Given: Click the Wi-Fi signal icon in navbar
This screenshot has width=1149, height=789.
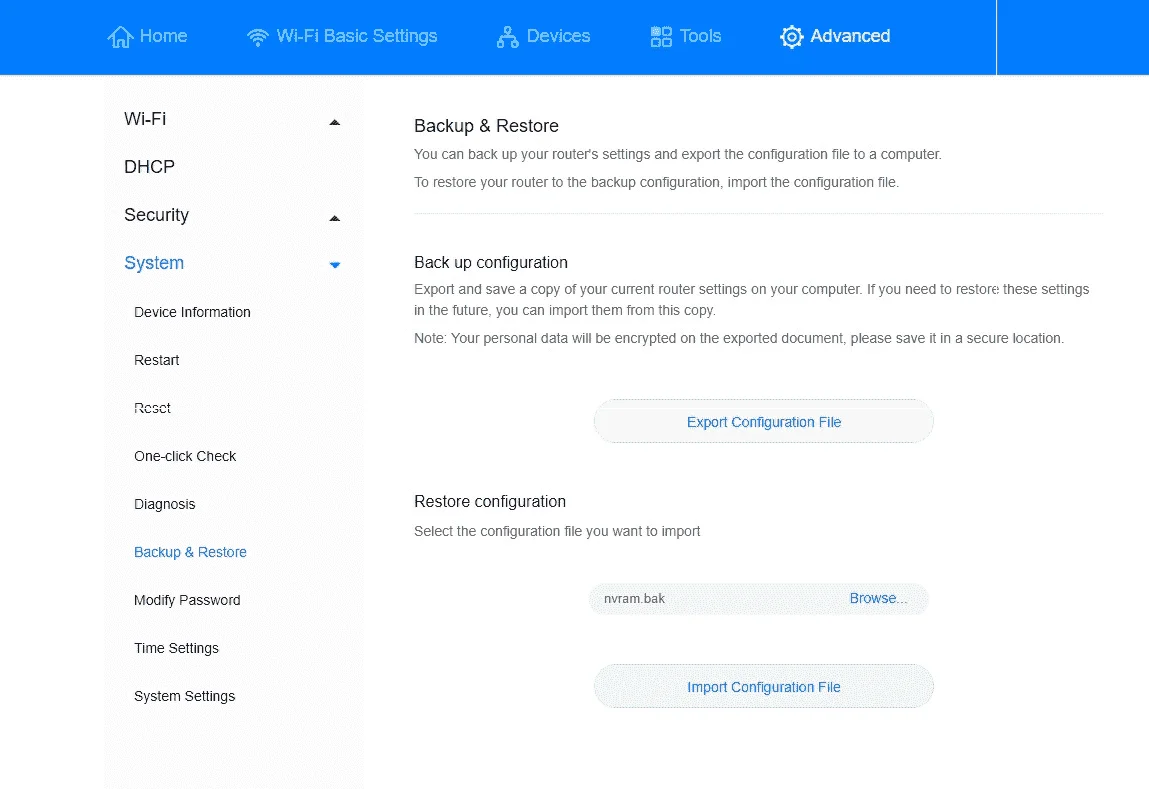Looking at the screenshot, I should point(257,37).
